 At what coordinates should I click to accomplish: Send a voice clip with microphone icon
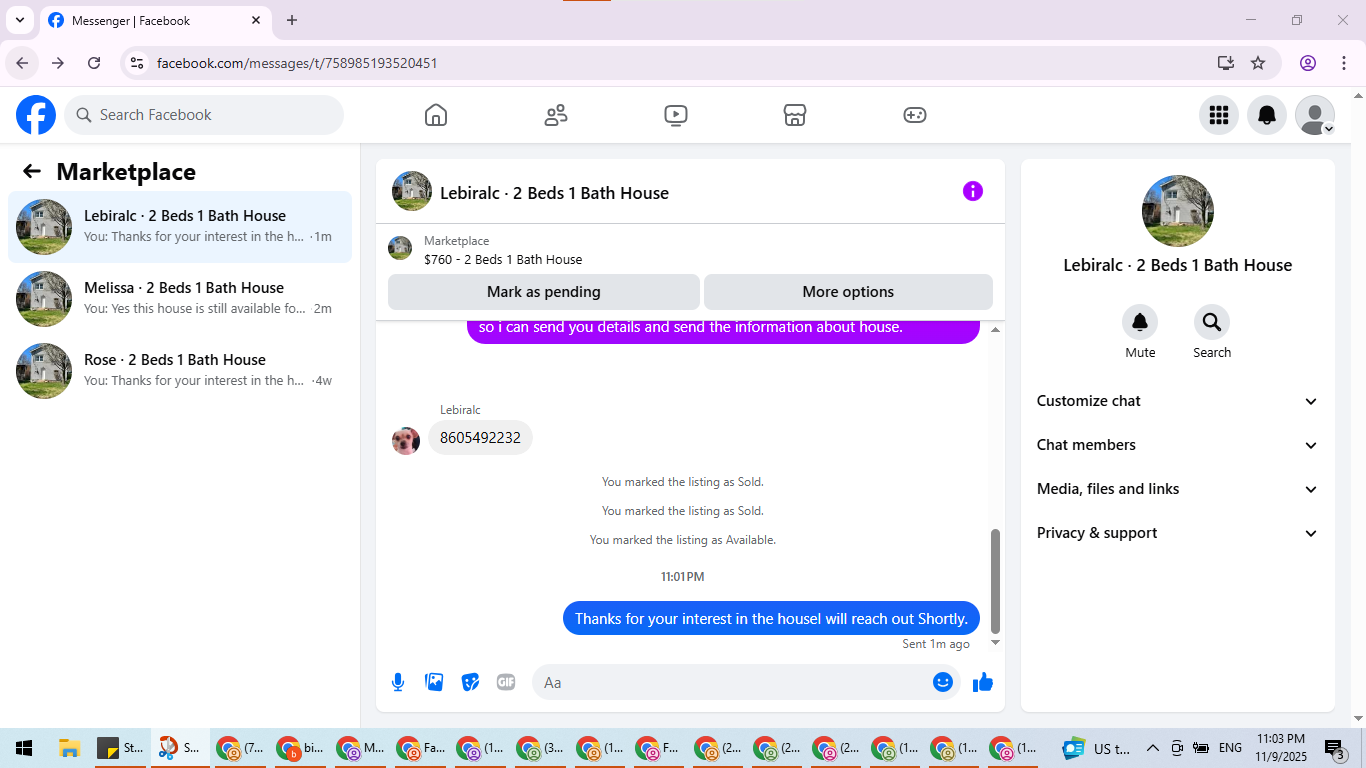pyautogui.click(x=398, y=682)
